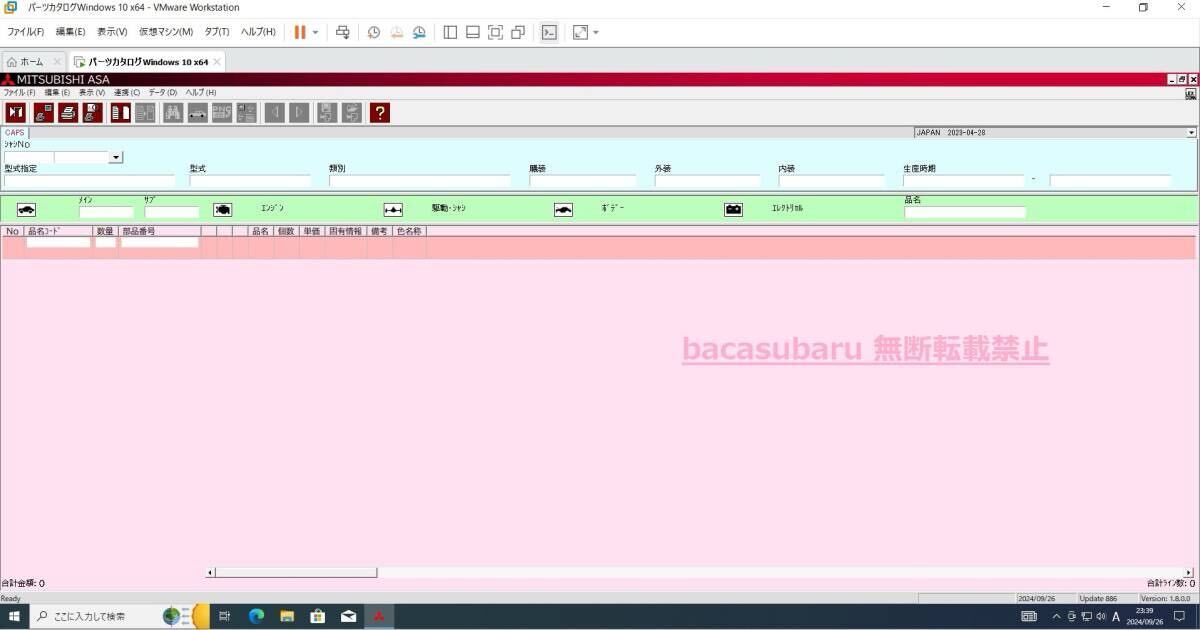Open the notification center icon
The width and height of the screenshot is (1200, 630).
click(x=1179, y=616)
